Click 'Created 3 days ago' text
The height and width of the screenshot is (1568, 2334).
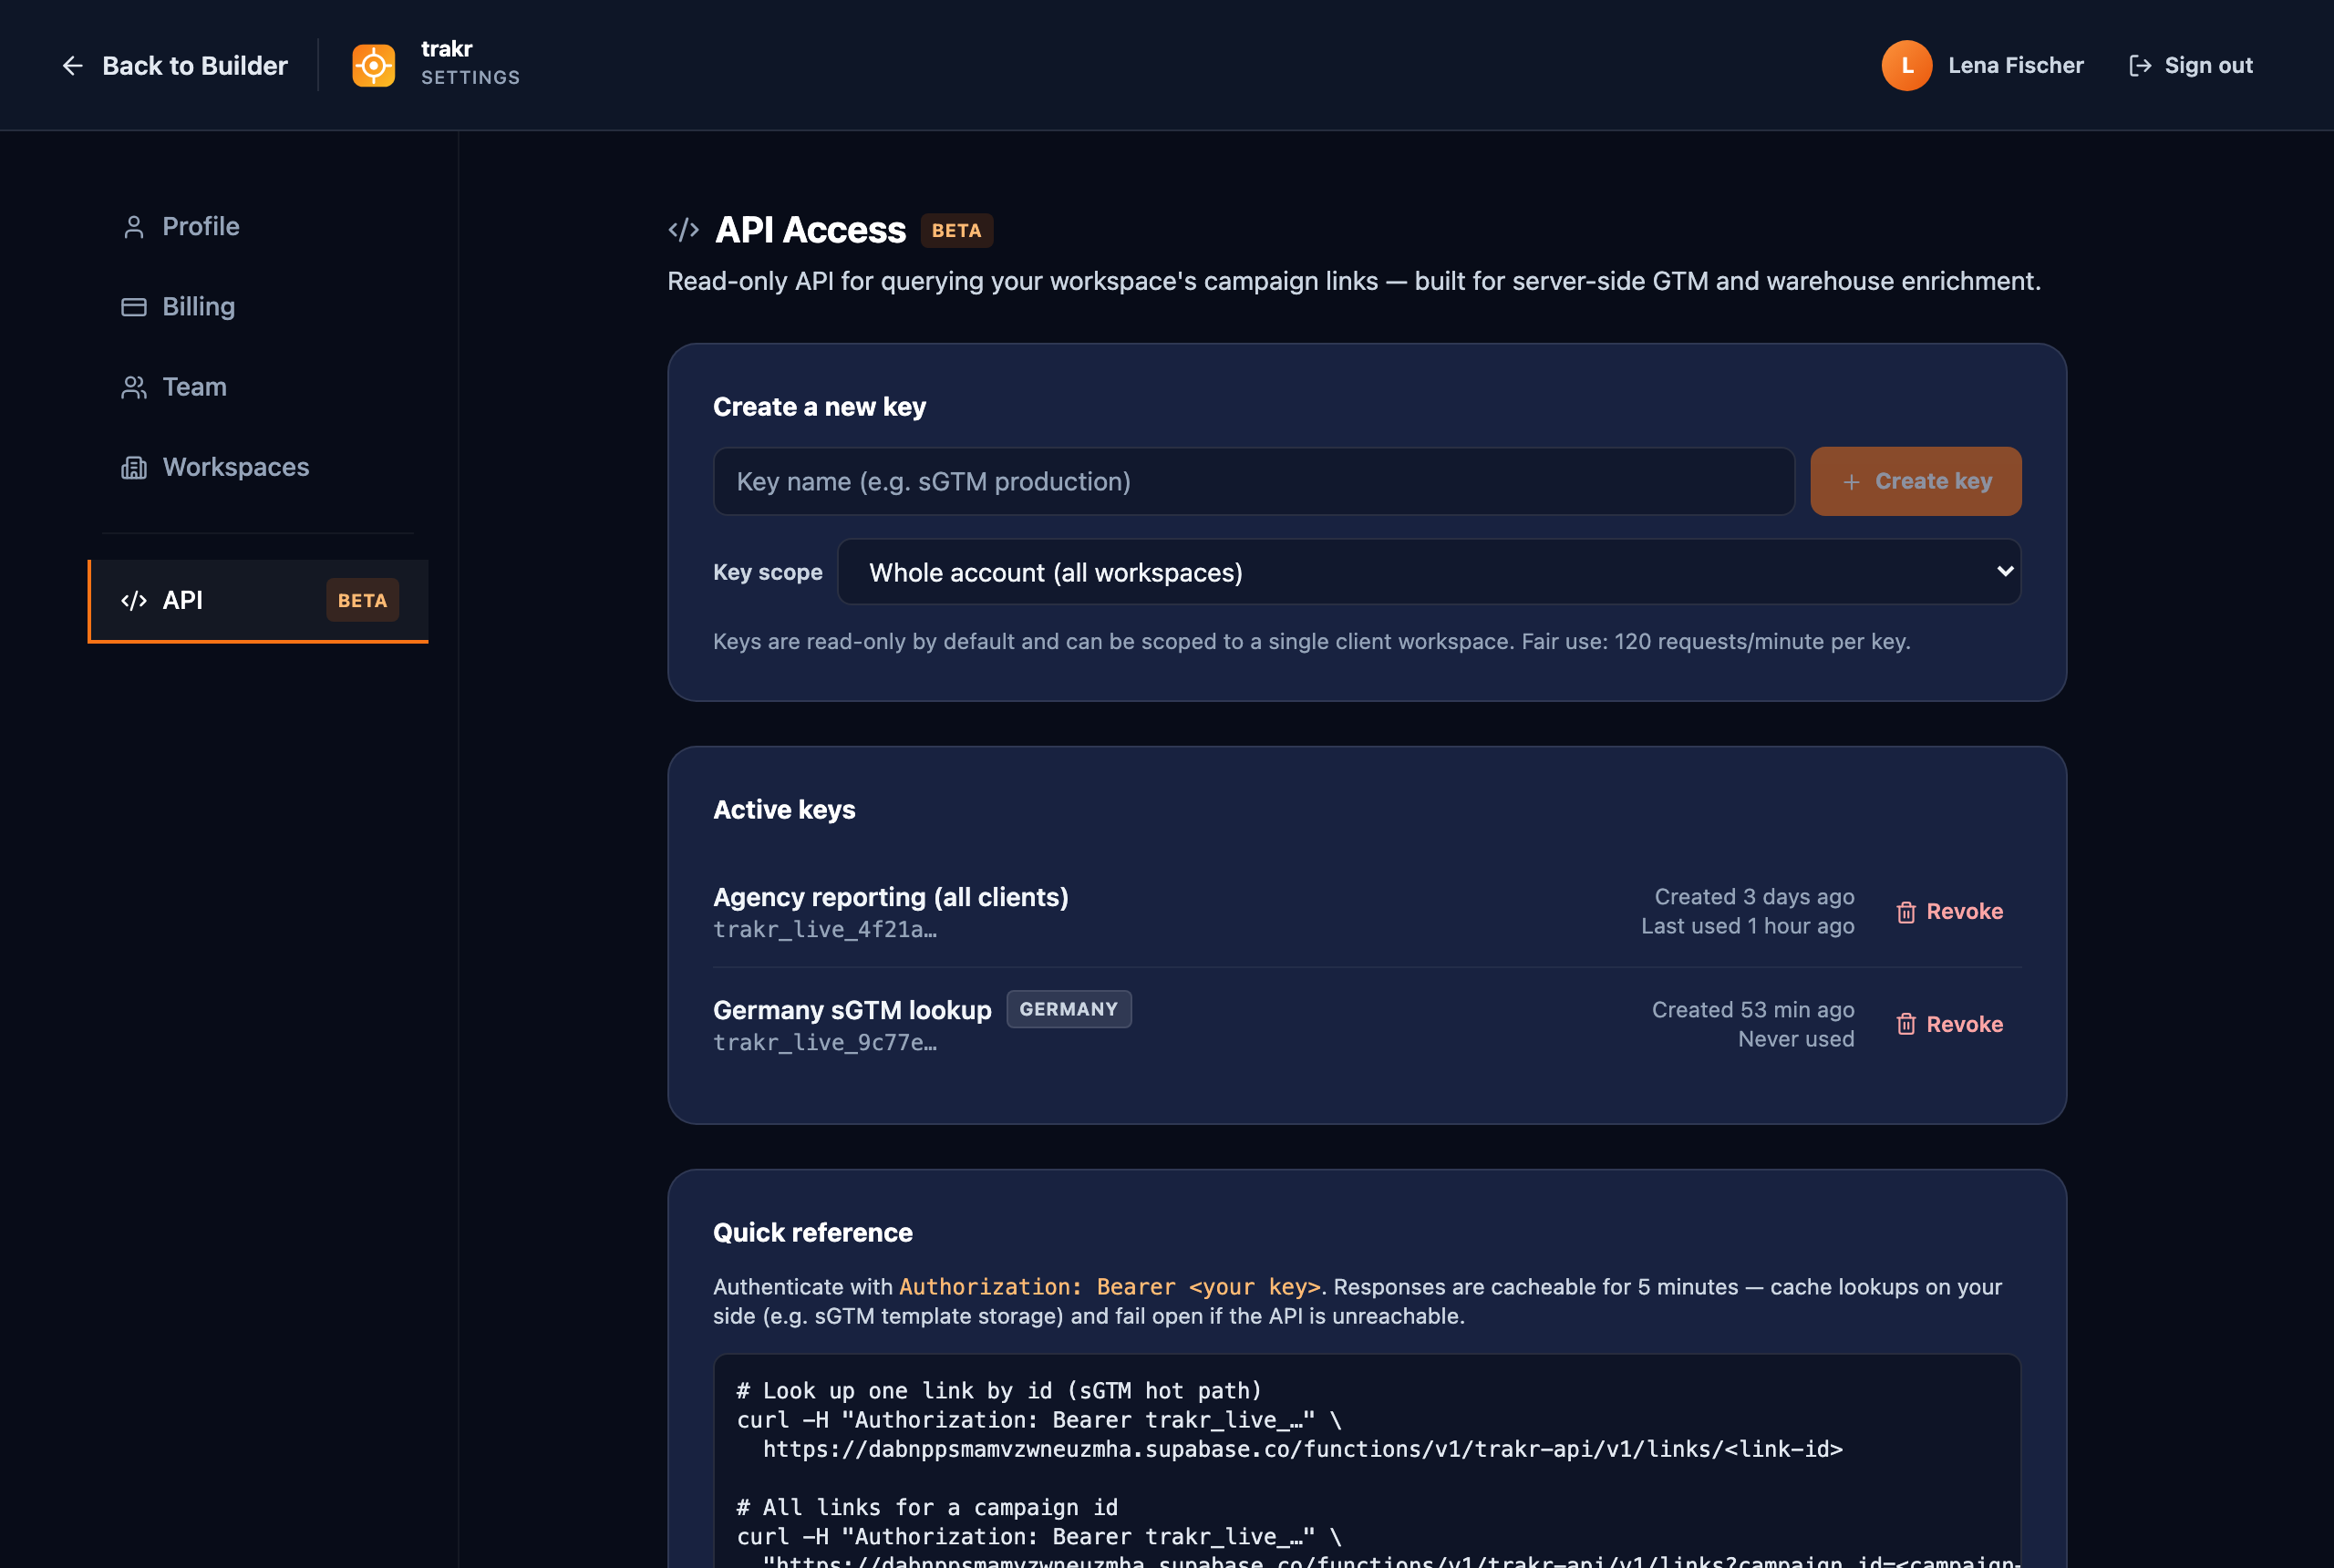[1754, 897]
